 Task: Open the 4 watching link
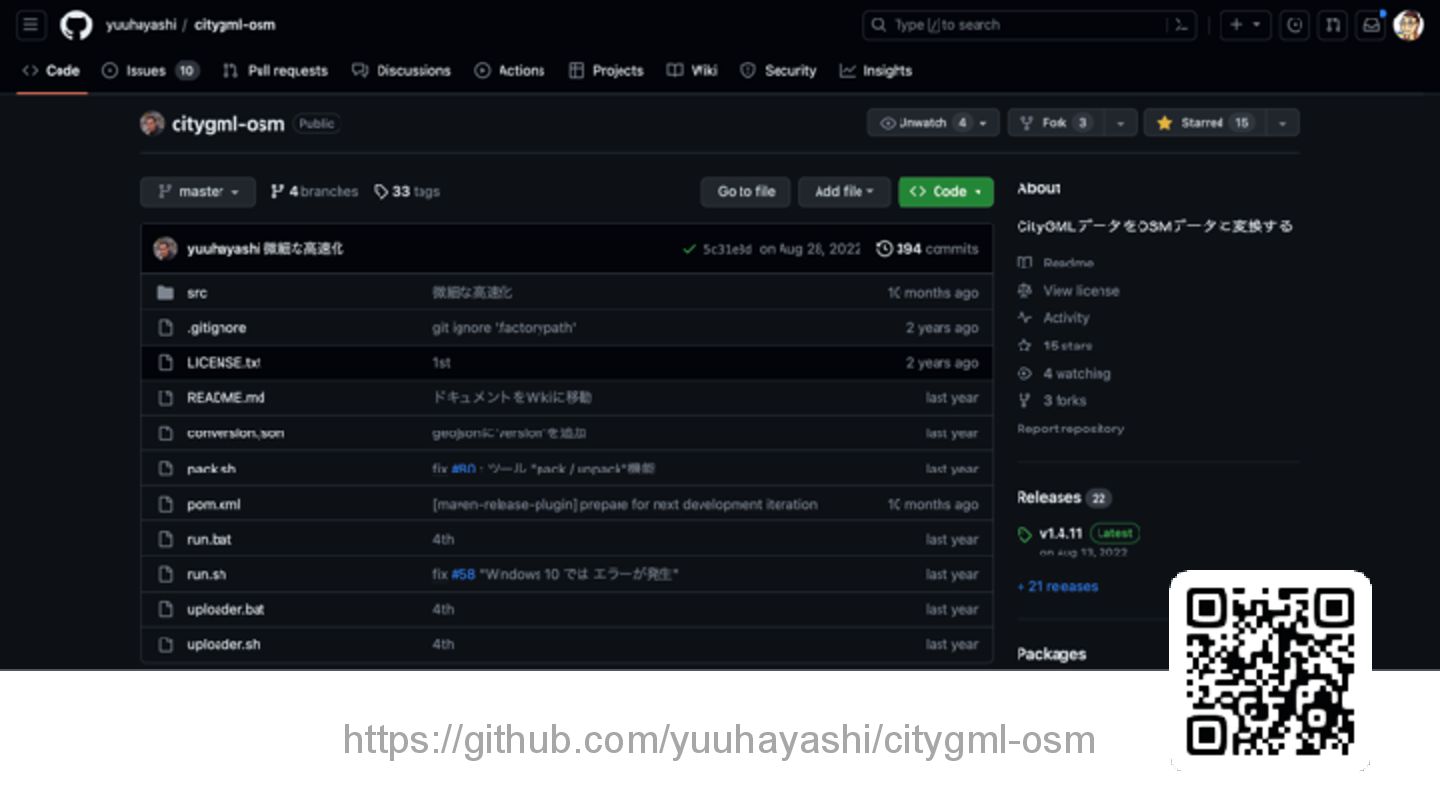[x=1064, y=374]
